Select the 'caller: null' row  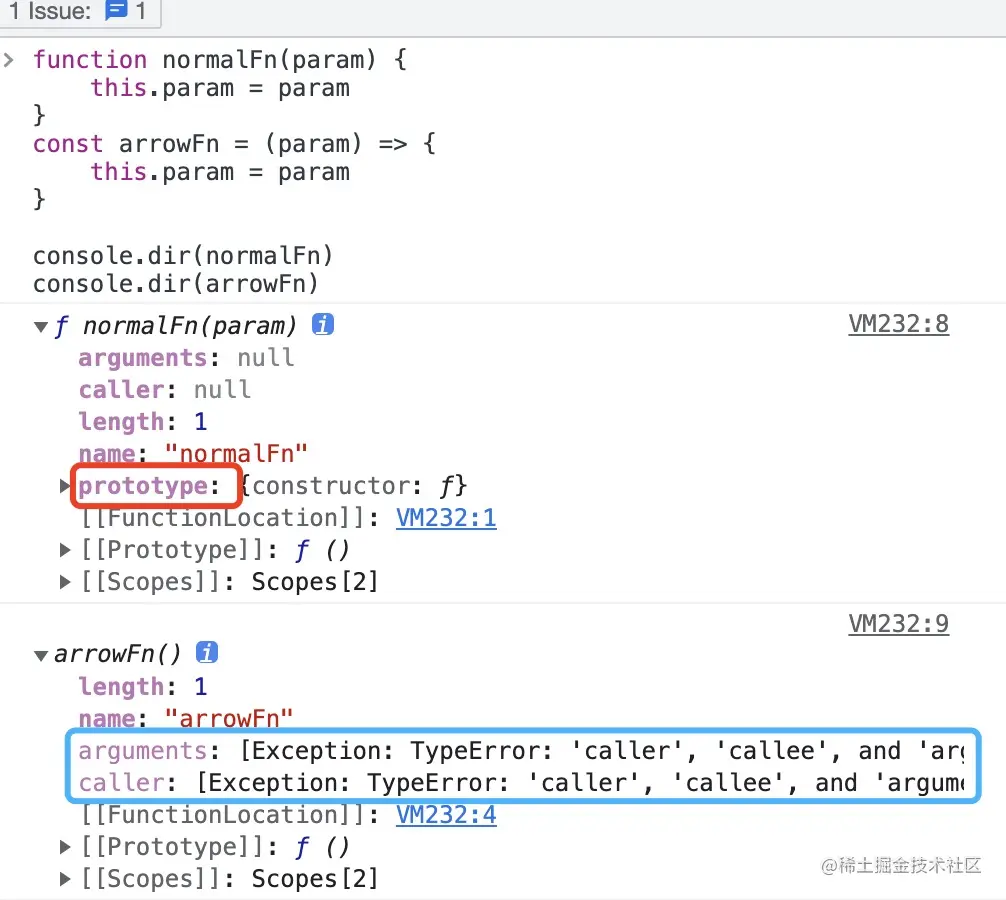tap(164, 390)
